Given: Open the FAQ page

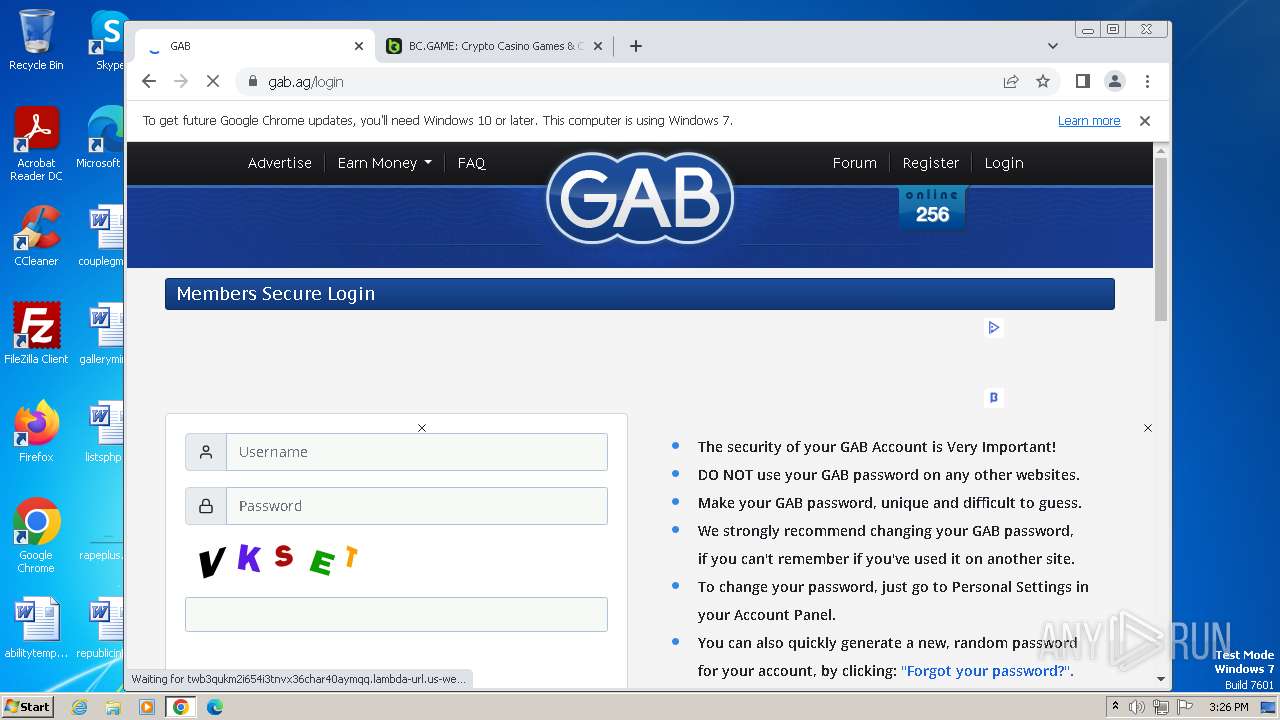Looking at the screenshot, I should (471, 163).
